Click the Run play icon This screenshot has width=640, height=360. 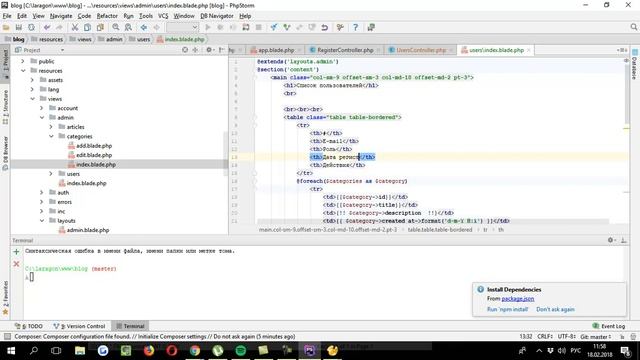(208, 27)
